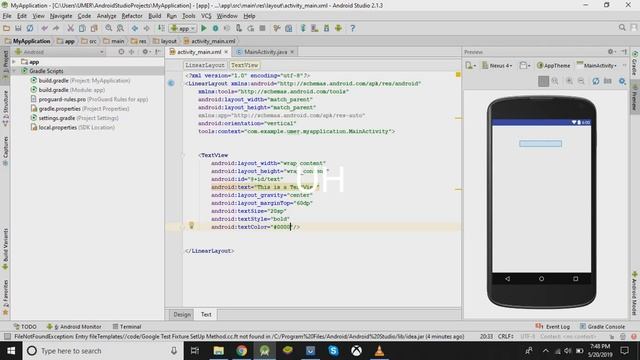This screenshot has height=360, width=640.
Task: Click the Debug app bug icon
Action: (x=216, y=28)
